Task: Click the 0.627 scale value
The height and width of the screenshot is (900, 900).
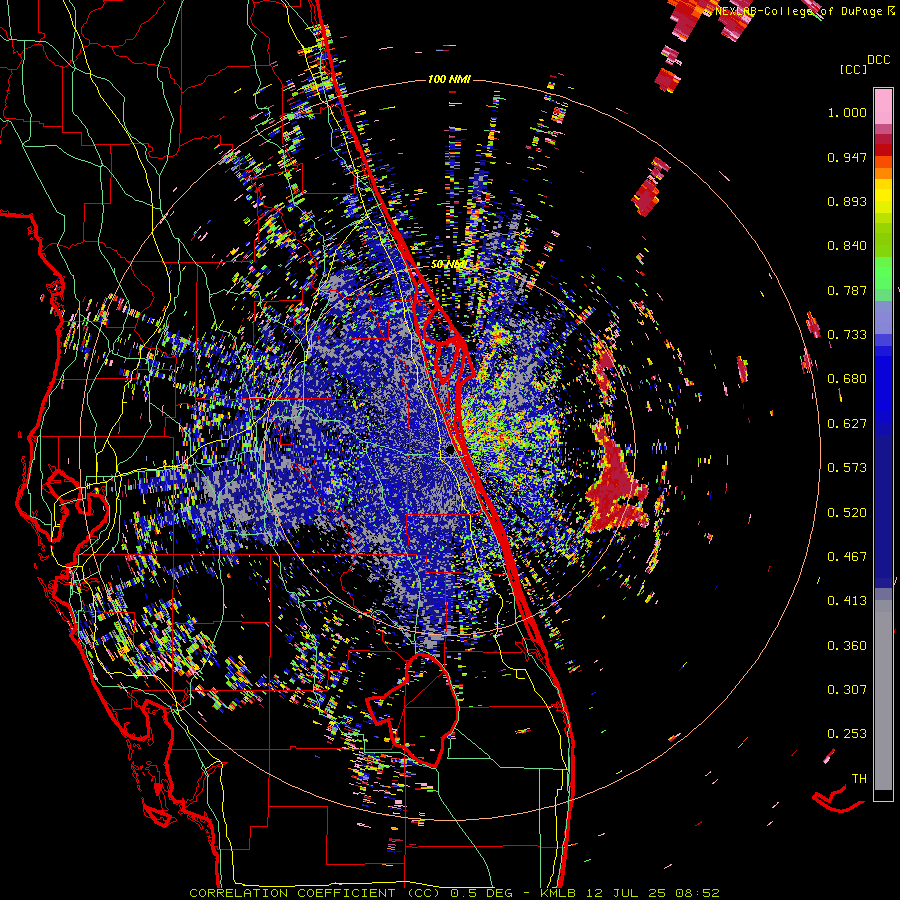Action: pos(847,424)
